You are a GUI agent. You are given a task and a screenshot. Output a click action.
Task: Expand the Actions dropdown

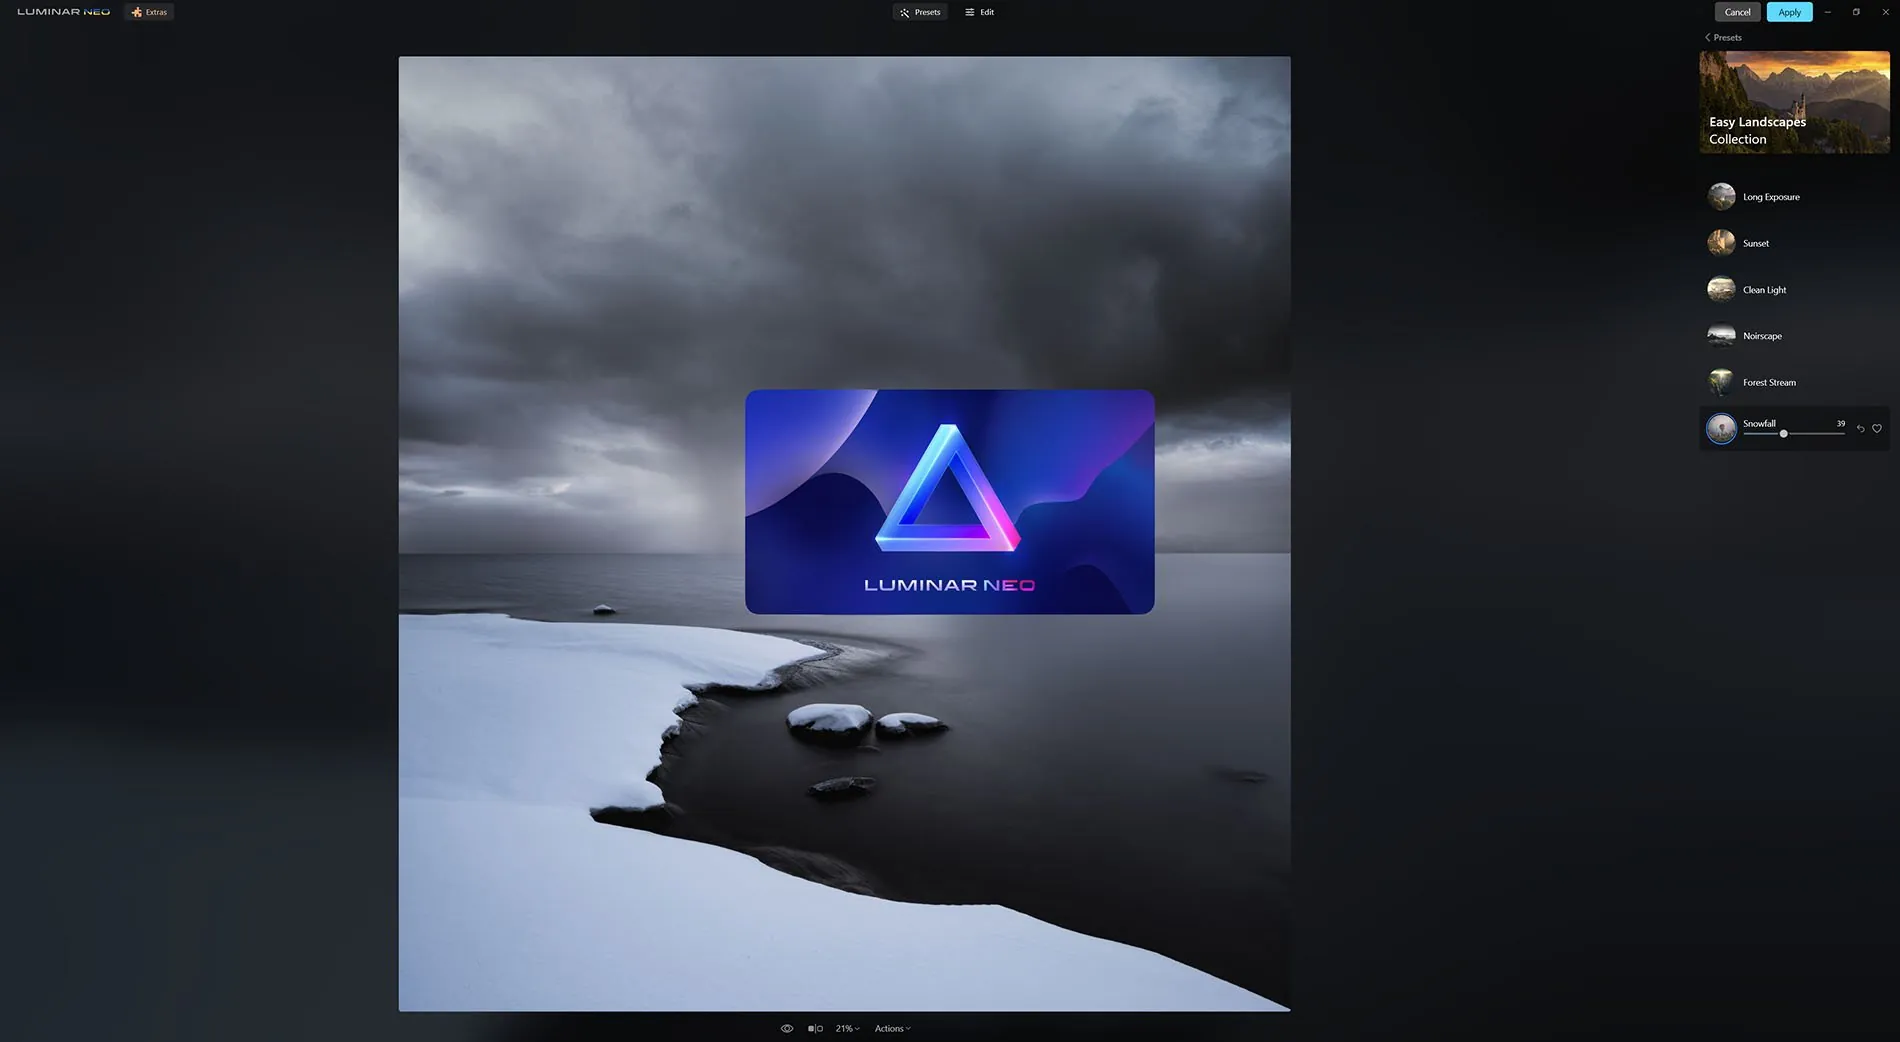[892, 1028]
